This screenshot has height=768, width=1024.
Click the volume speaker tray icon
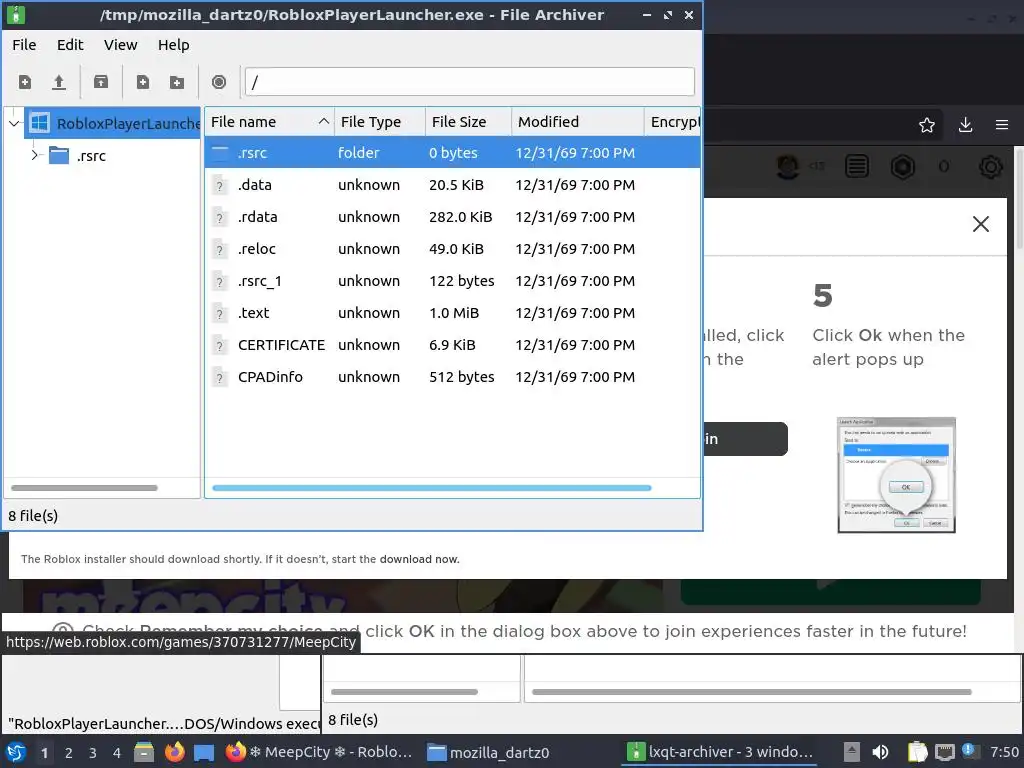[880, 752]
